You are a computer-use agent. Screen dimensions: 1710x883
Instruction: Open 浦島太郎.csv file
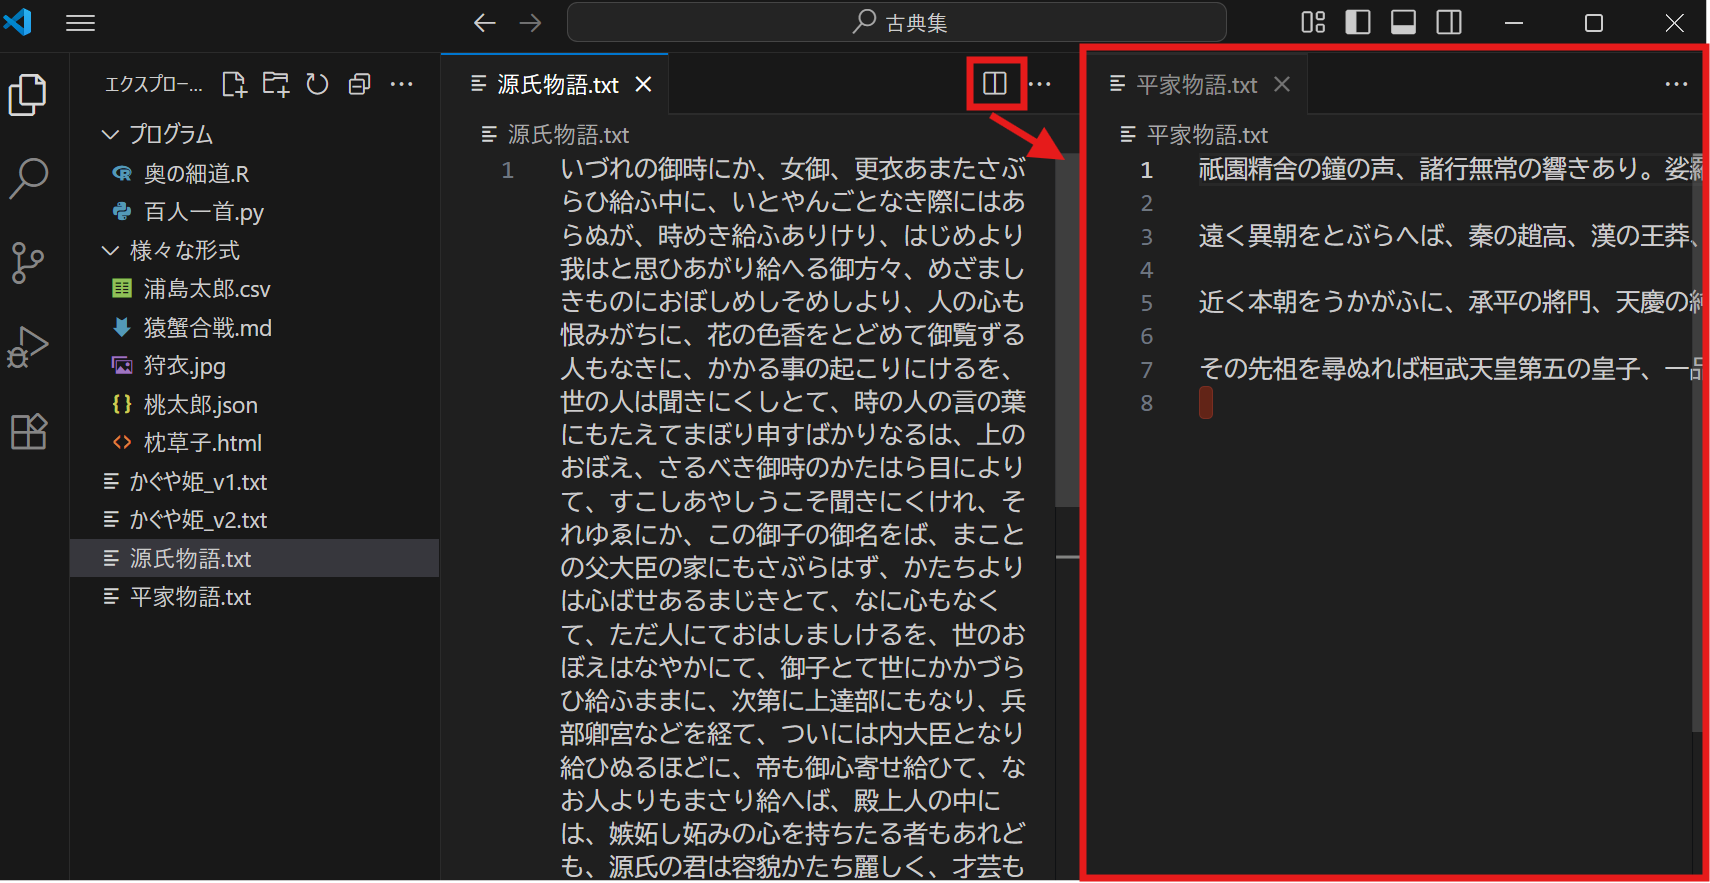tap(255, 289)
